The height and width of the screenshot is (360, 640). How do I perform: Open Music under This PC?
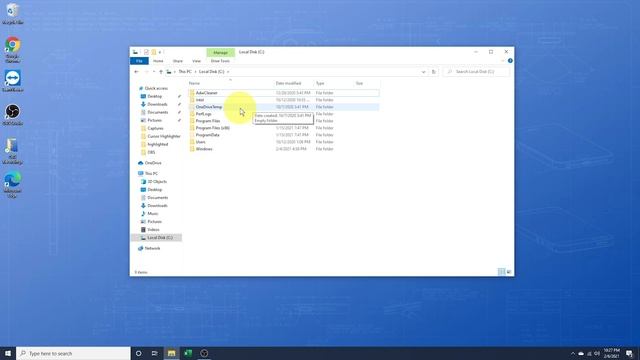click(x=153, y=213)
